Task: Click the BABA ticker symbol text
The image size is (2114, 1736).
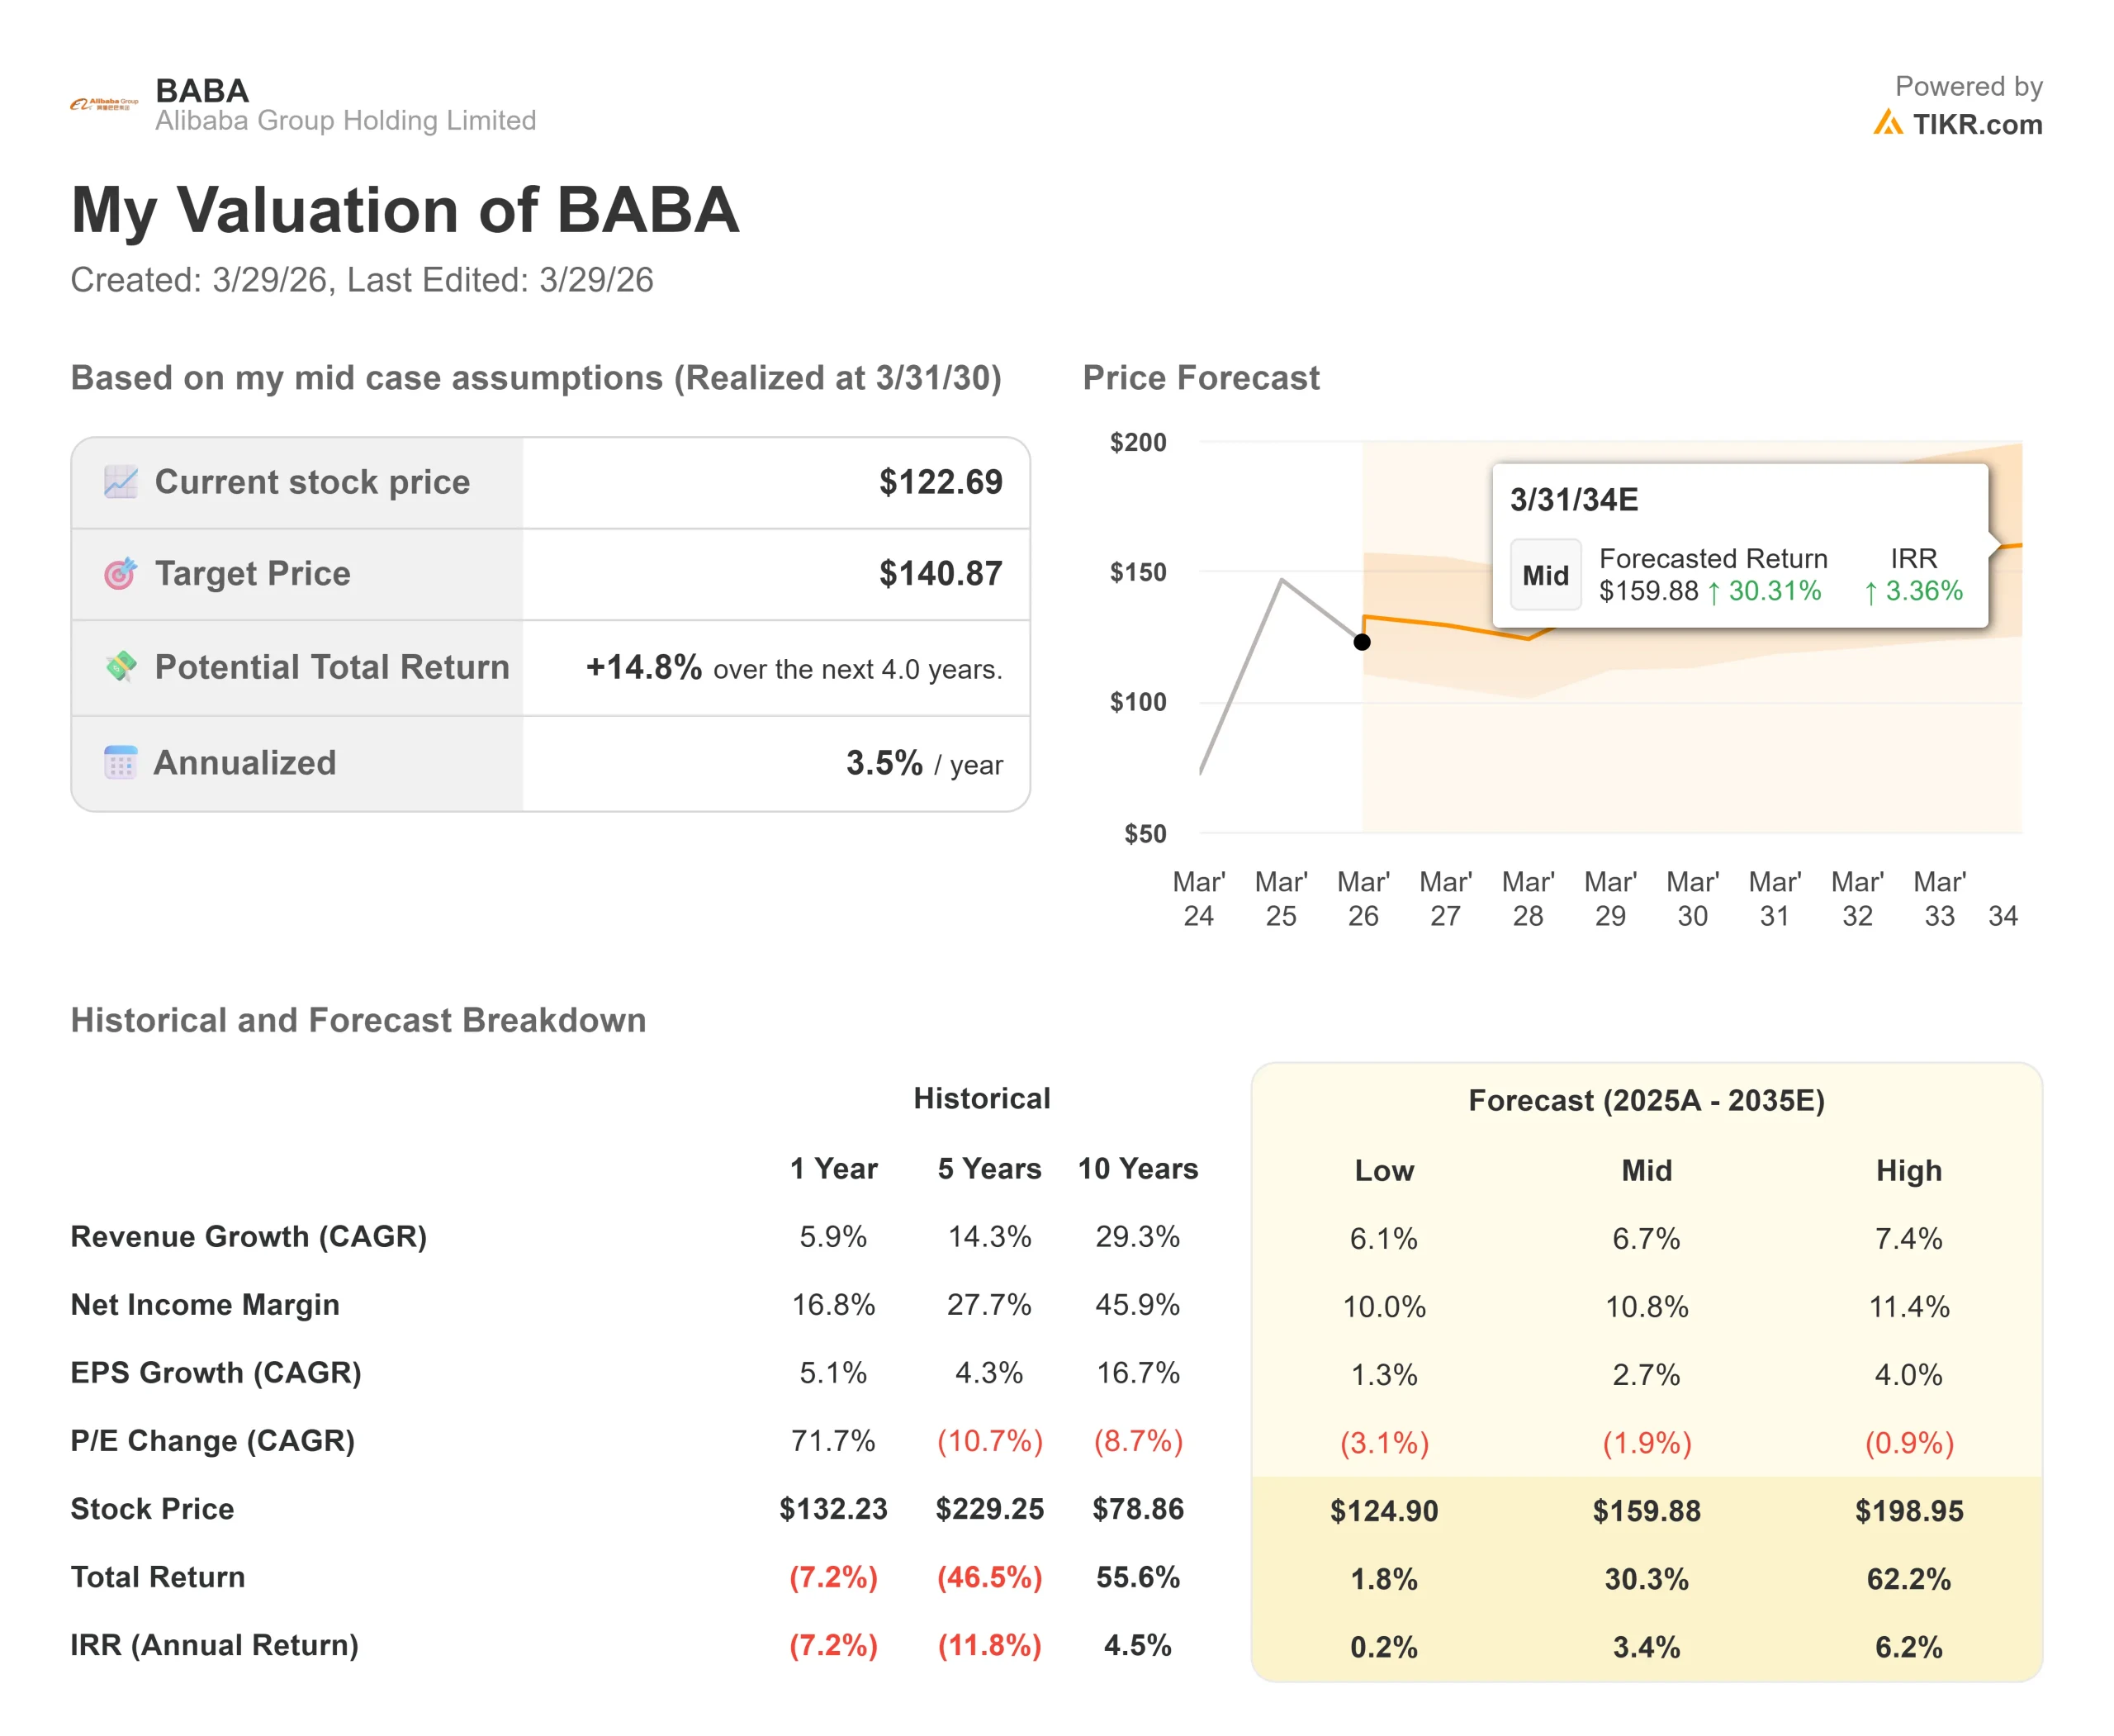Action: (202, 91)
